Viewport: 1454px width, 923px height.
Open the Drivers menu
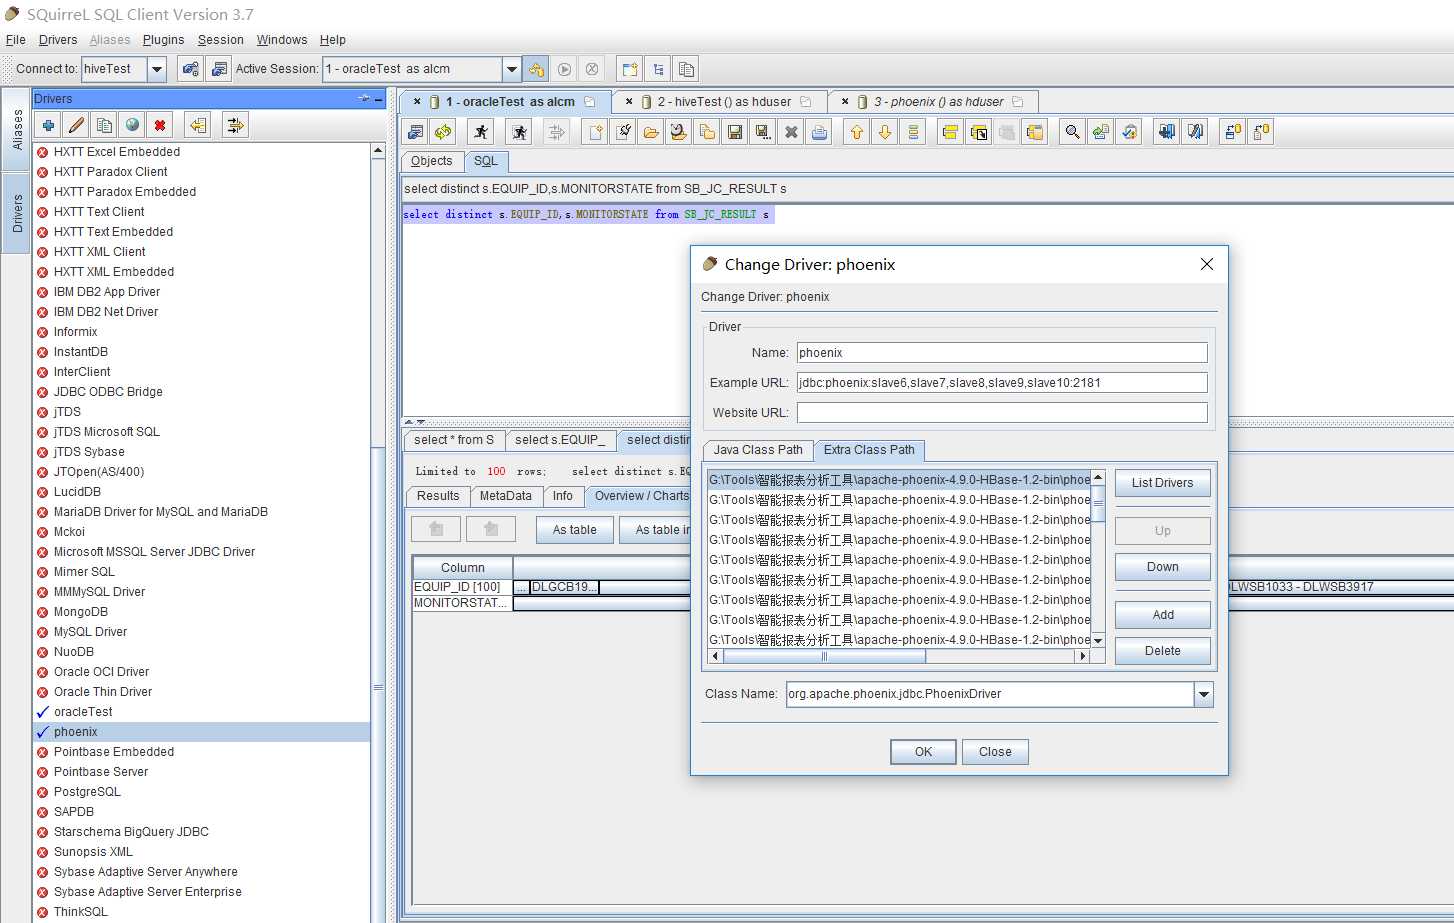coord(58,40)
